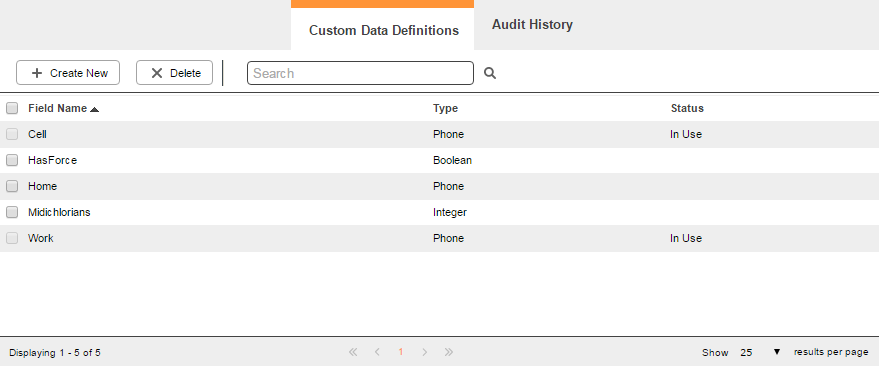Check the Cell row checkbox

click(12, 135)
